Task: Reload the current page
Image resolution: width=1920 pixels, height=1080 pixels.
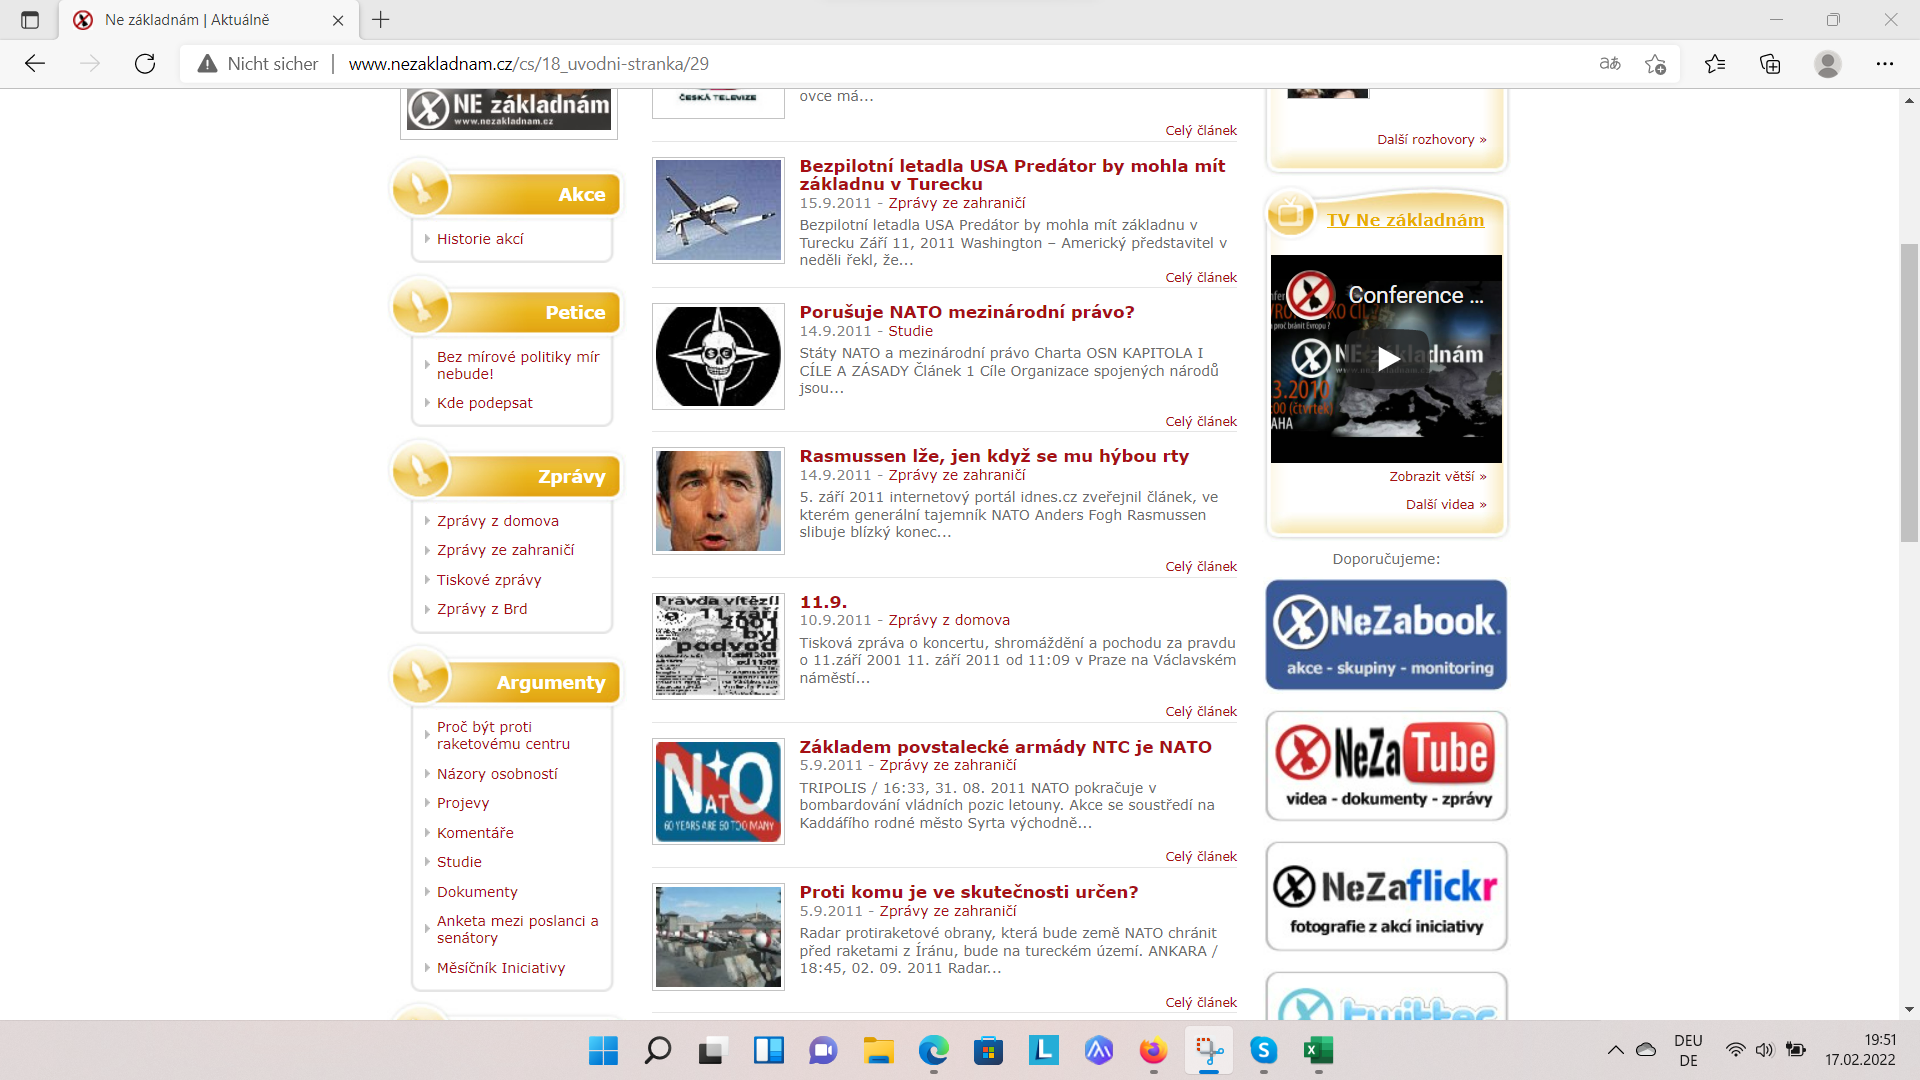Action: [145, 64]
